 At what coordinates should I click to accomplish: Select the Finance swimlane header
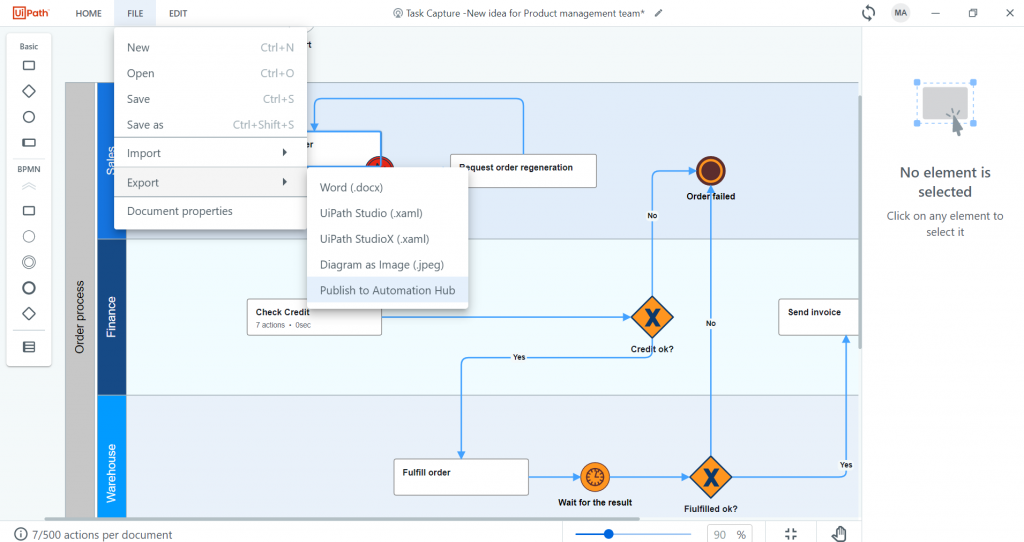pos(112,317)
